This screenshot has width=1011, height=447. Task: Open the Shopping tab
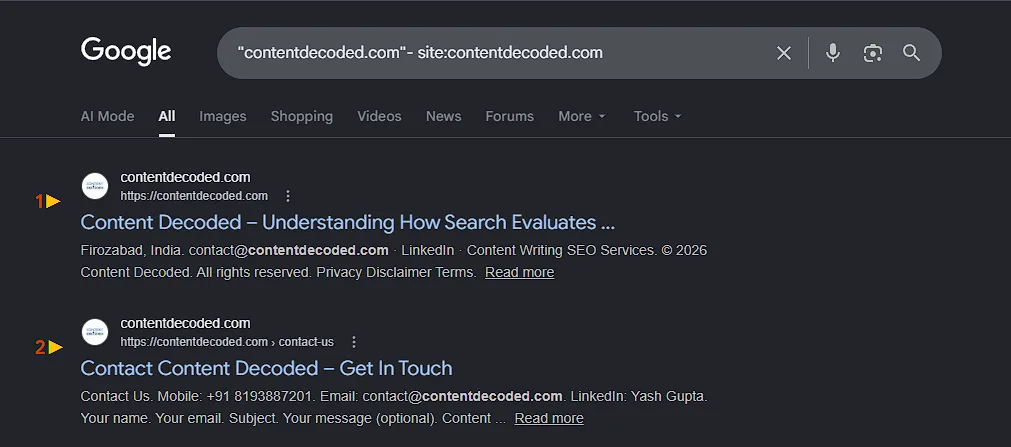pos(302,116)
